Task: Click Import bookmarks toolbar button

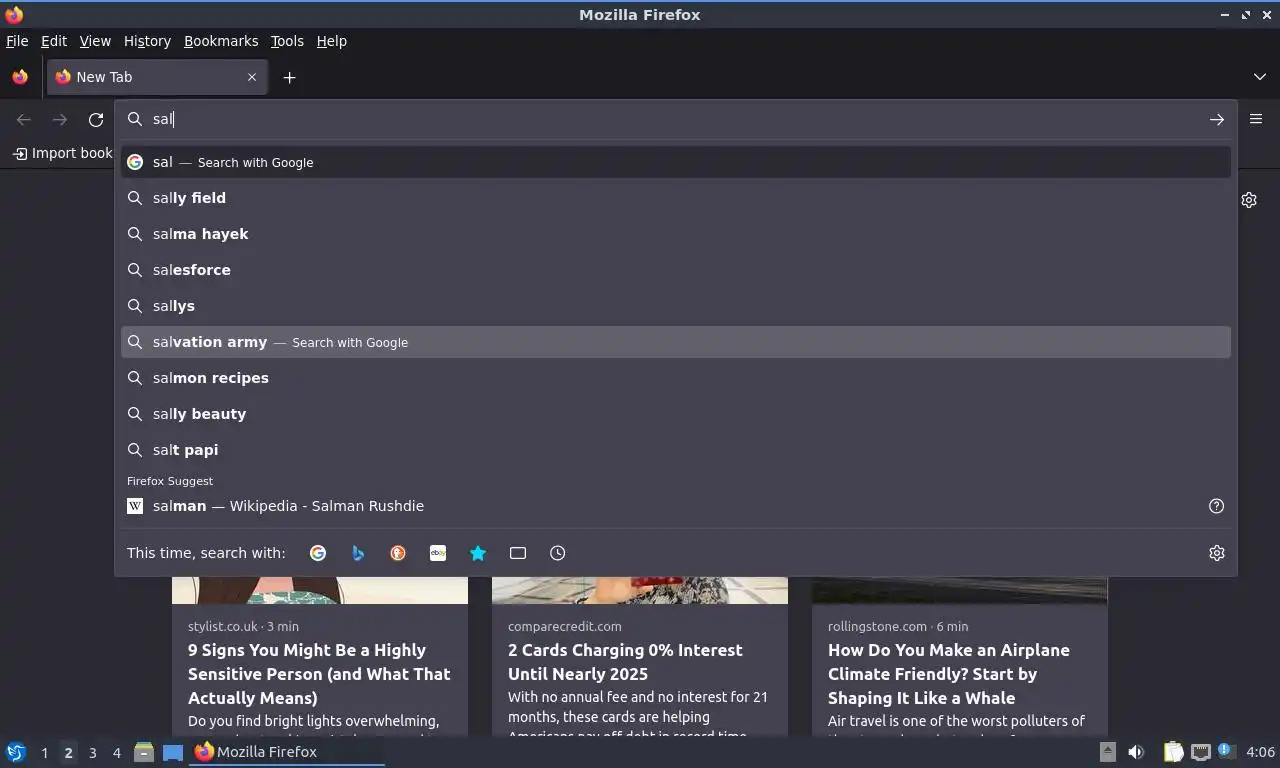Action: (x=62, y=153)
